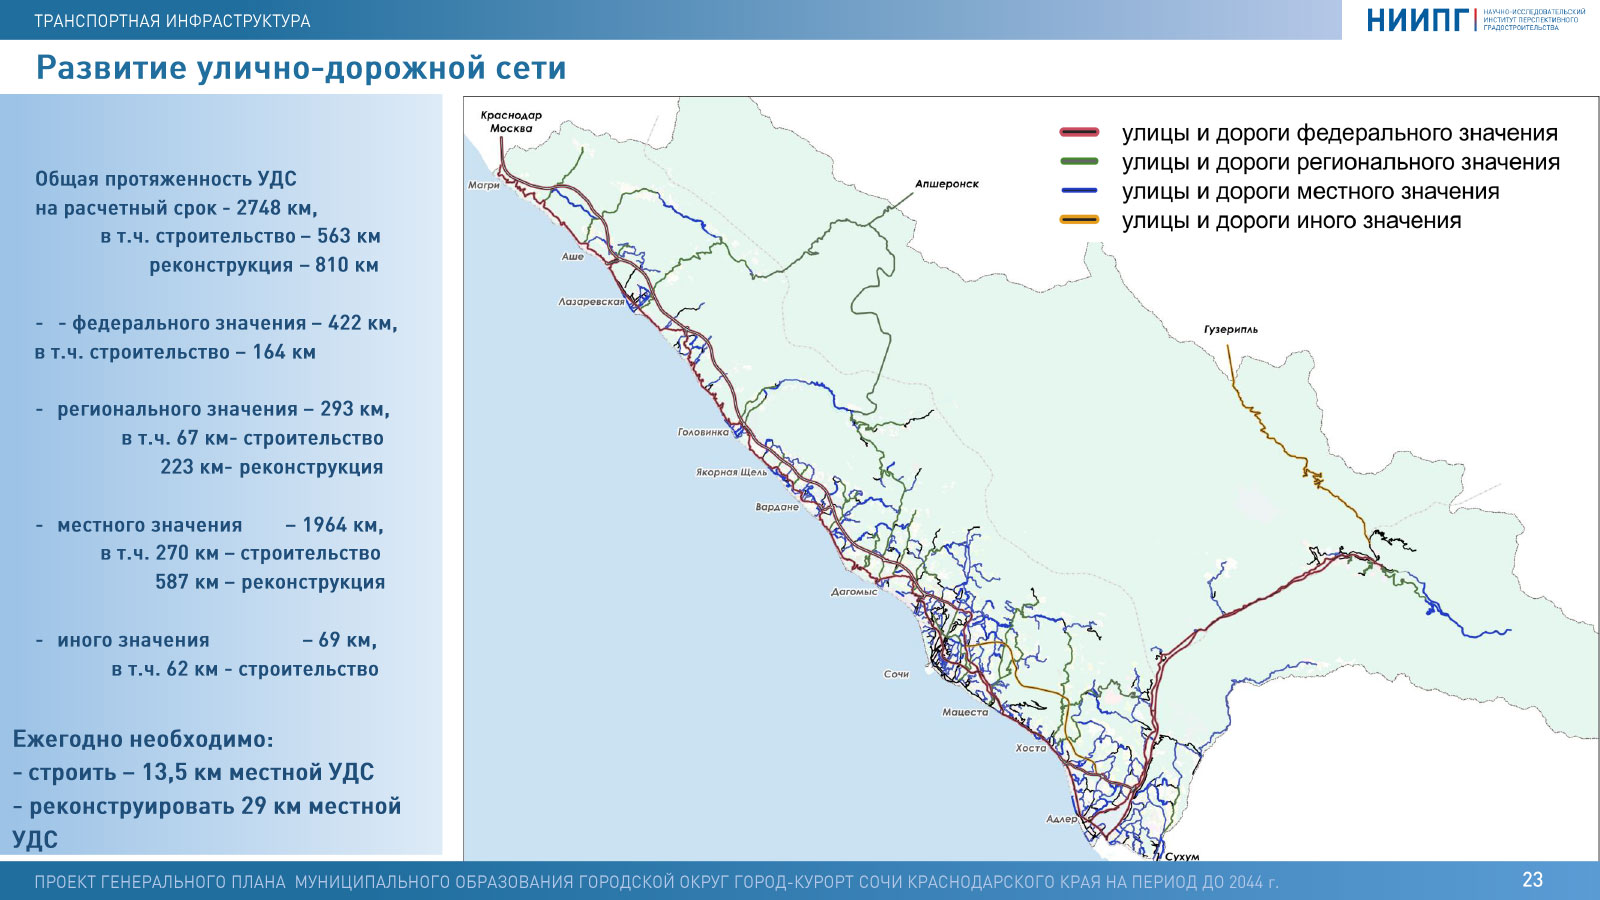Click line 'на расчетный срок - 2748 км,'

pos(176,208)
